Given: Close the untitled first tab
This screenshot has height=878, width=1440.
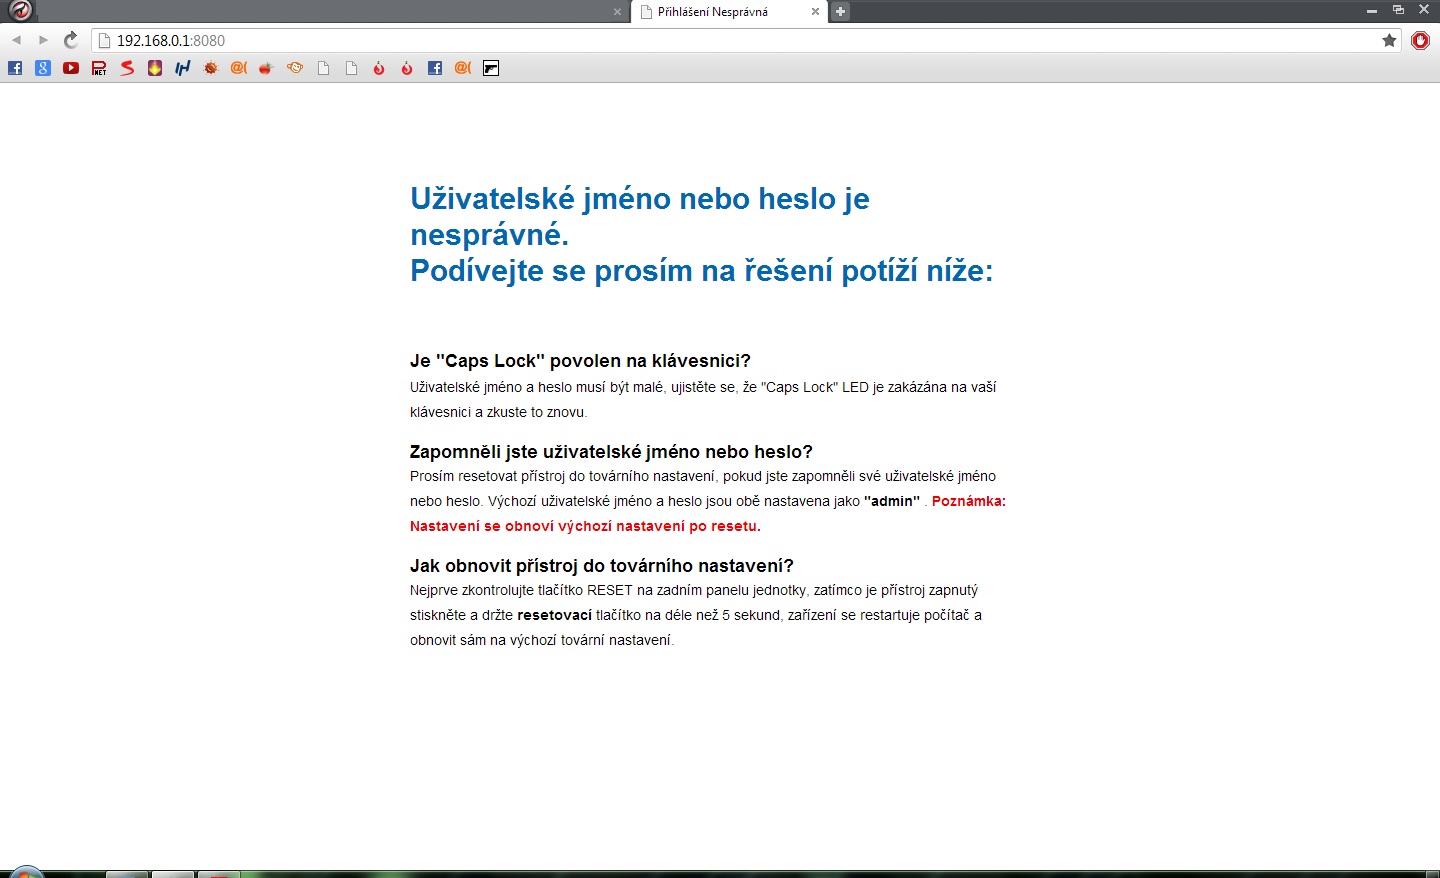Looking at the screenshot, I should point(617,12).
